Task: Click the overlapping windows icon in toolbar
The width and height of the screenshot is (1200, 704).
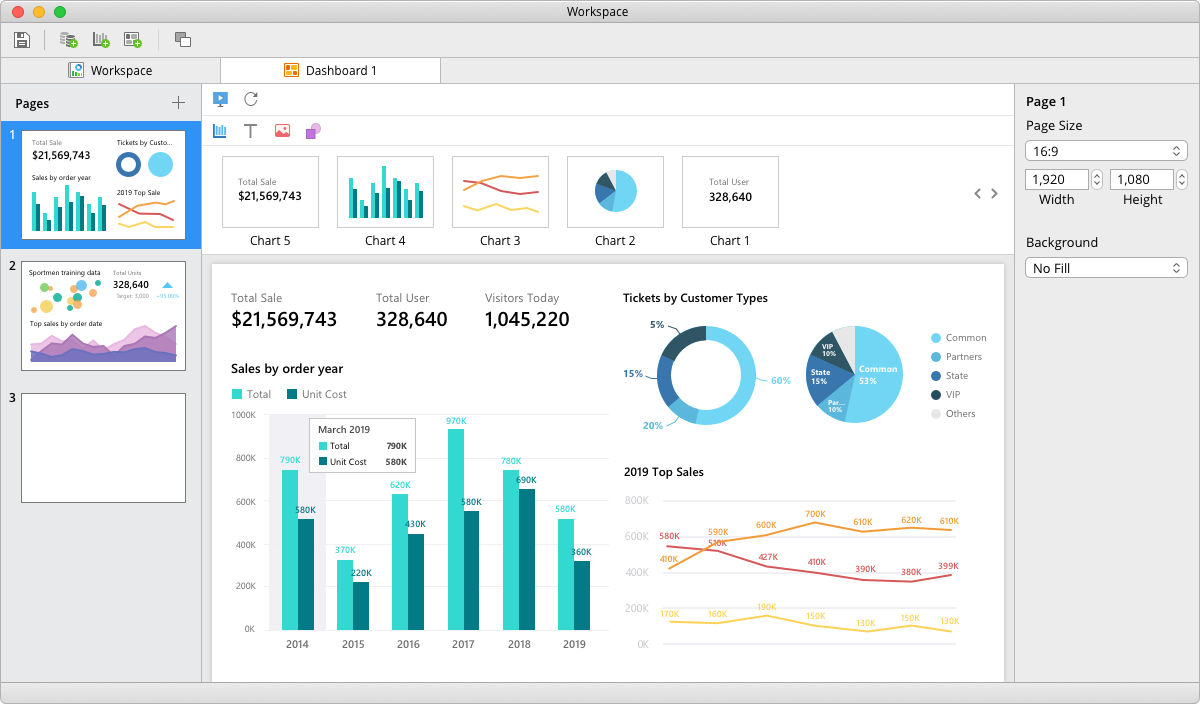Action: [x=182, y=40]
